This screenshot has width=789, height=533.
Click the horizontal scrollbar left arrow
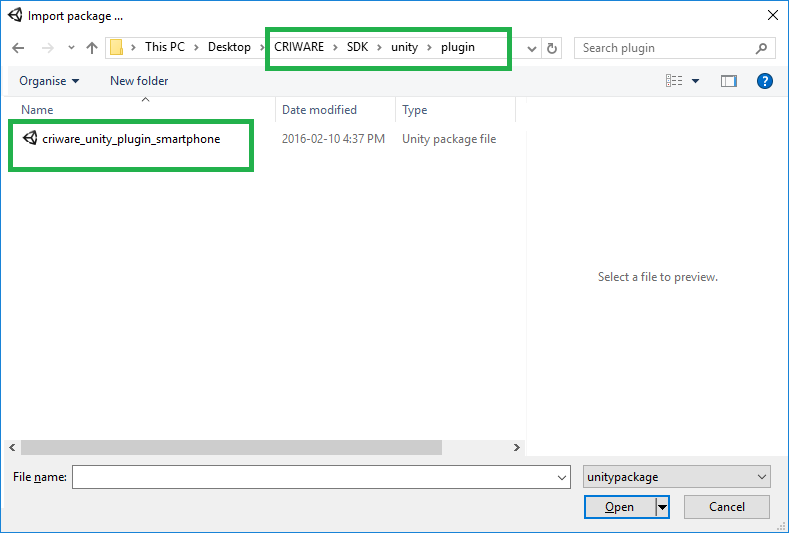12,447
